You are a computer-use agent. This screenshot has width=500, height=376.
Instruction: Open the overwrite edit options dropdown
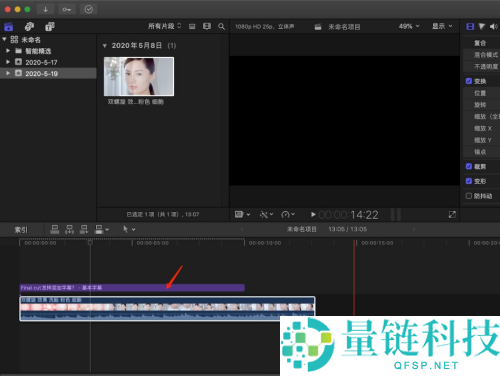click(x=102, y=229)
